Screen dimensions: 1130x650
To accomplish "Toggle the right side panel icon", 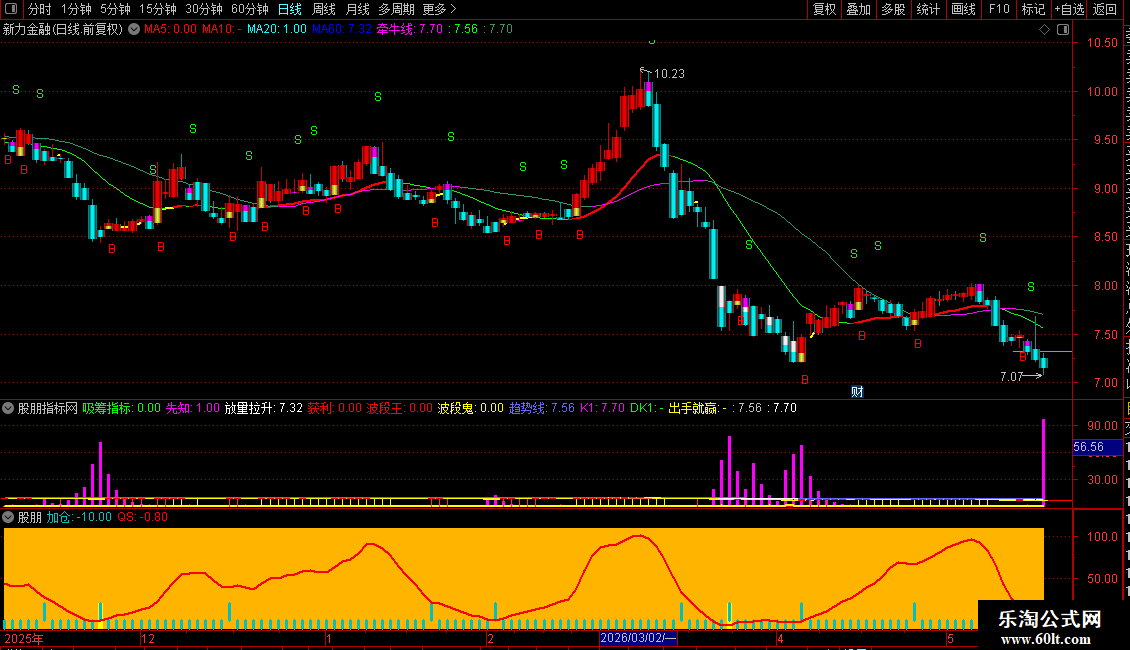I will pyautogui.click(x=1063, y=29).
